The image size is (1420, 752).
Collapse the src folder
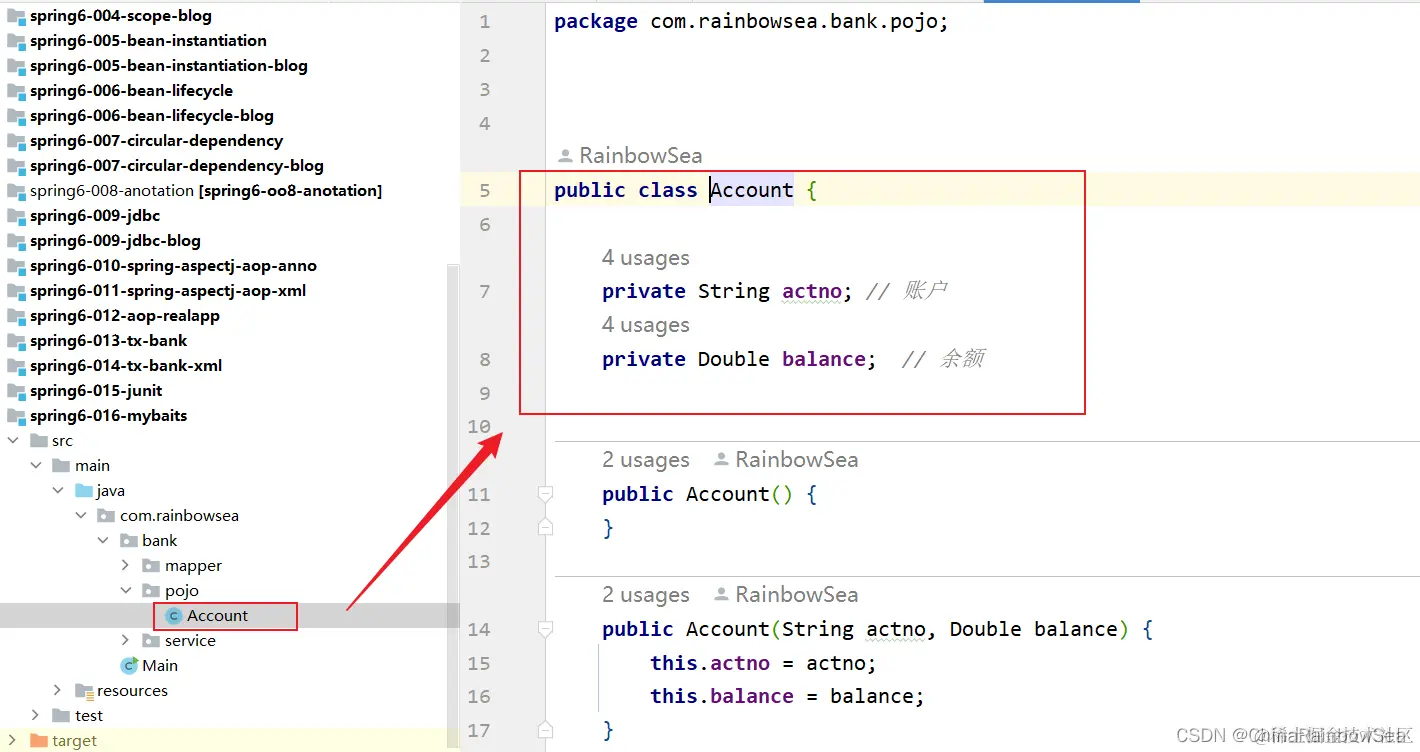click(x=14, y=441)
